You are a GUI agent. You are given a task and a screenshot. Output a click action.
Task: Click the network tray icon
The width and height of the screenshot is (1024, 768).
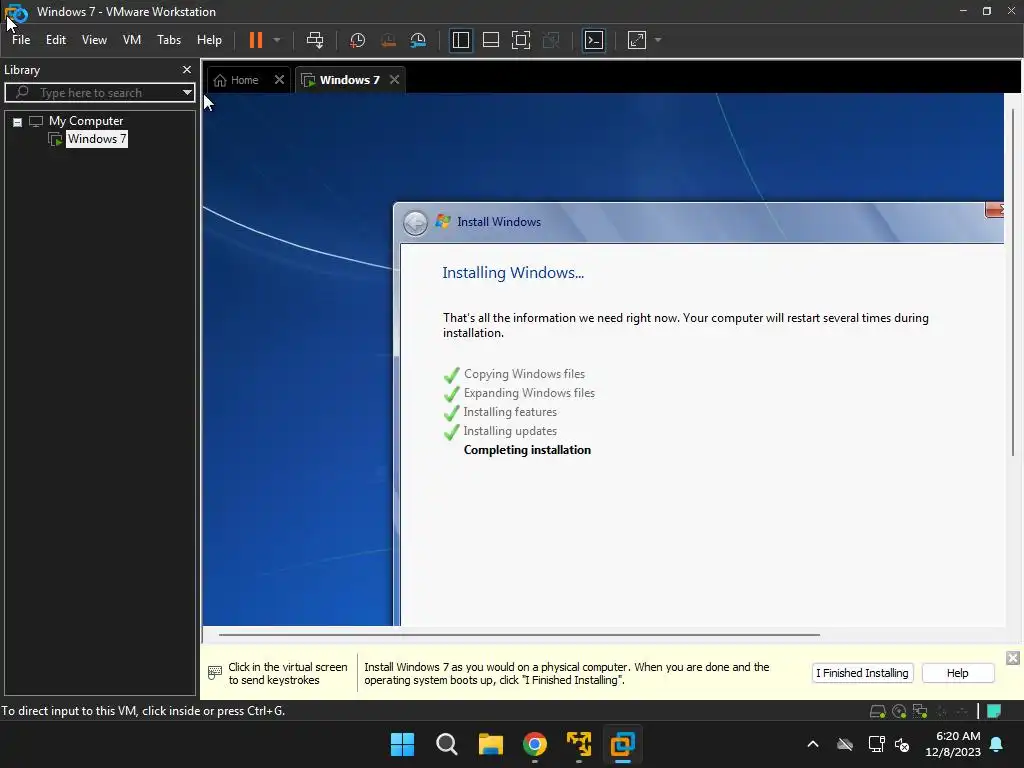pyautogui.click(x=876, y=744)
